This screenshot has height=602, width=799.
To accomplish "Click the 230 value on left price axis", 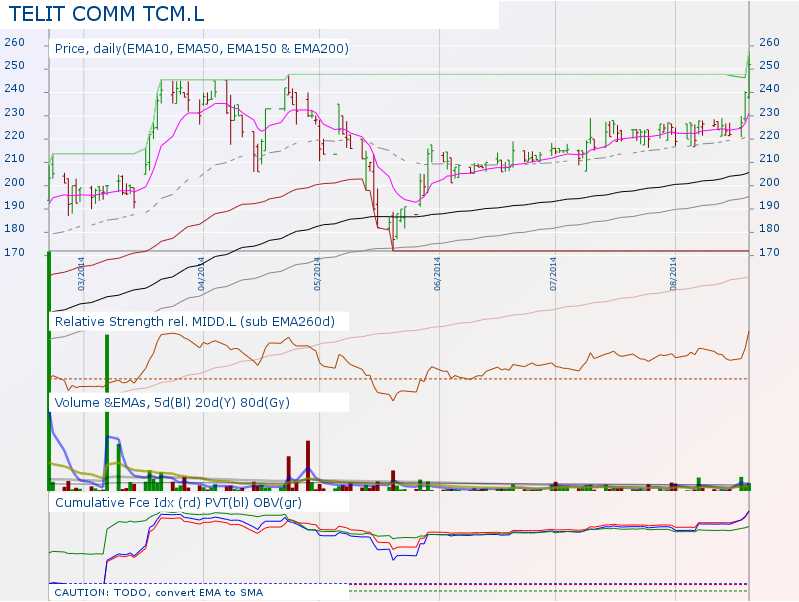I will pos(14,112).
